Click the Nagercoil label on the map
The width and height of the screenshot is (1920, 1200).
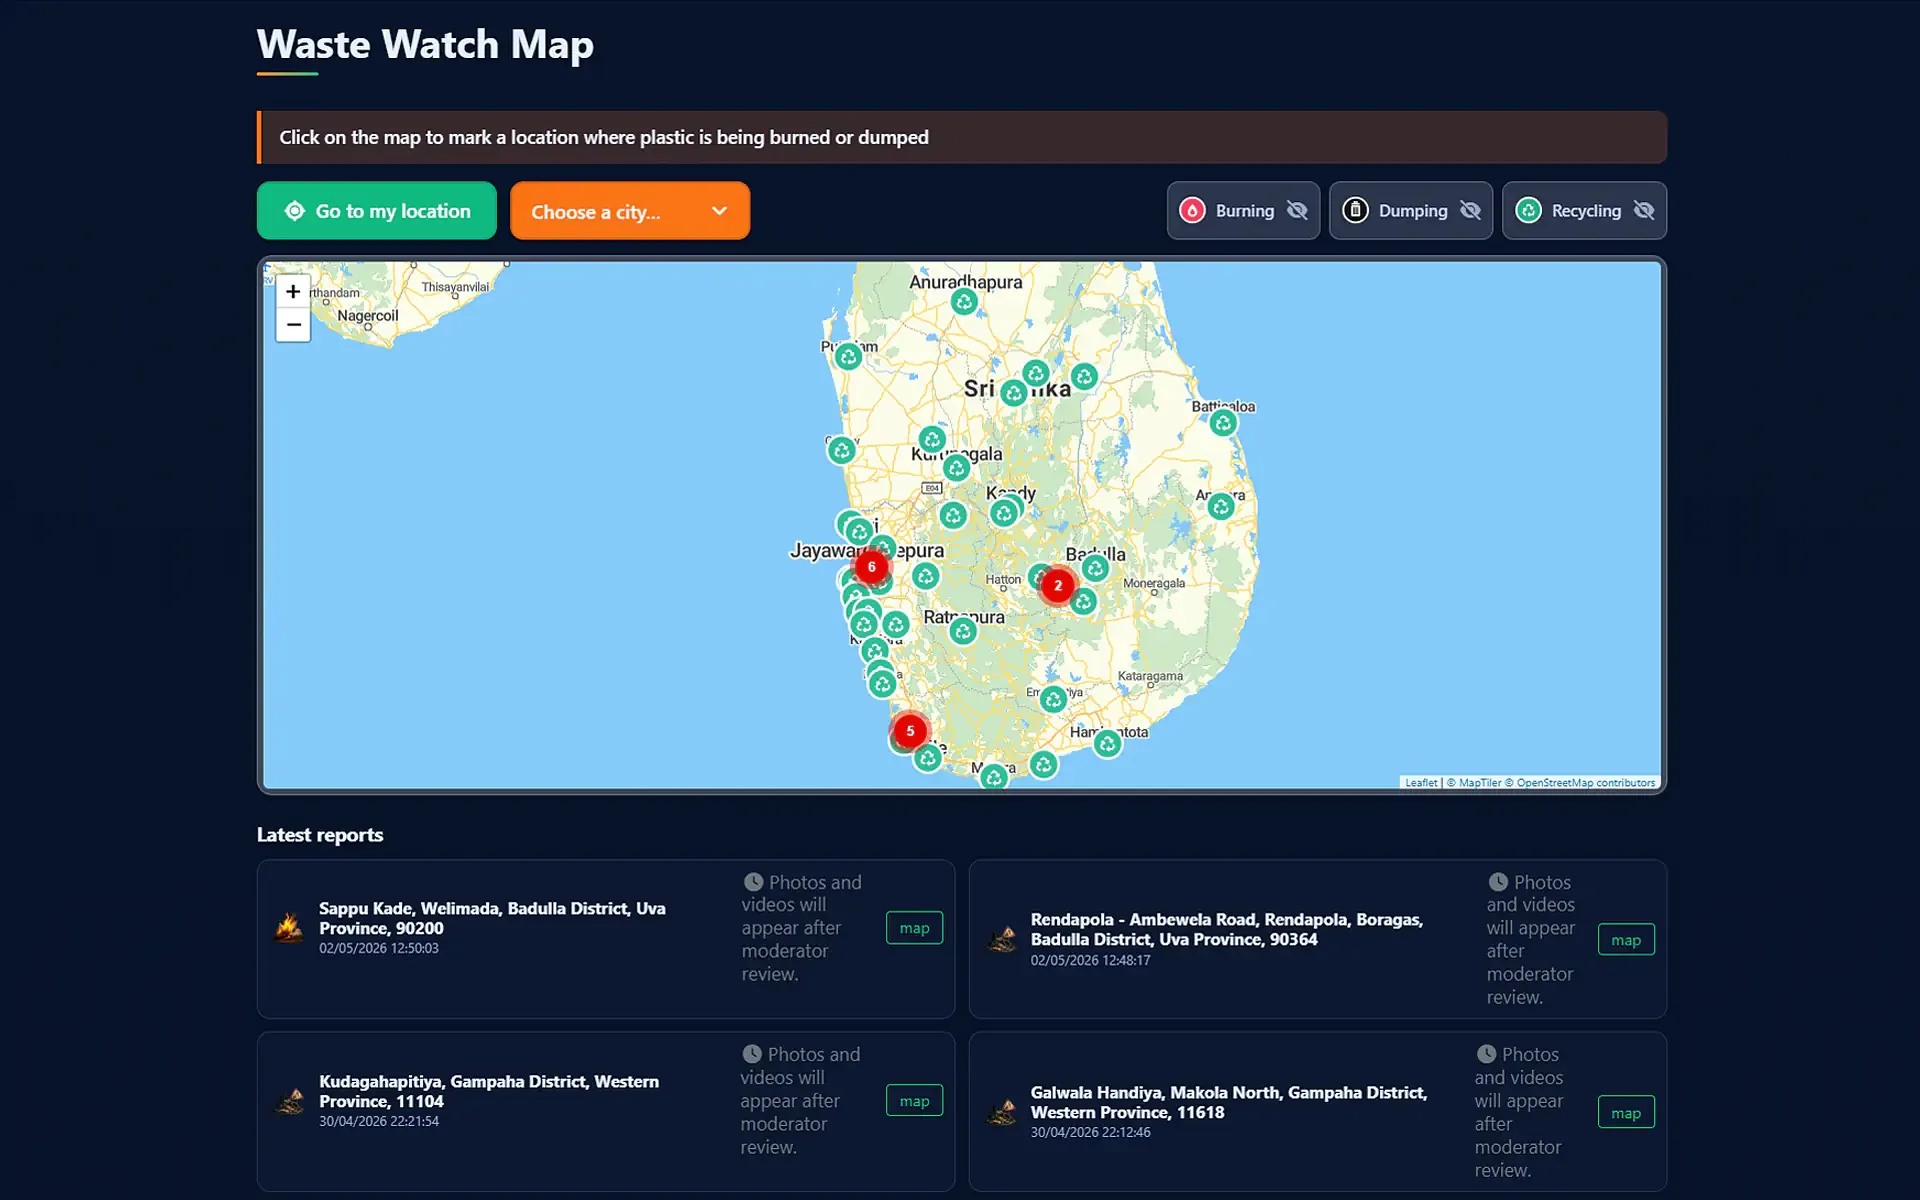point(368,316)
